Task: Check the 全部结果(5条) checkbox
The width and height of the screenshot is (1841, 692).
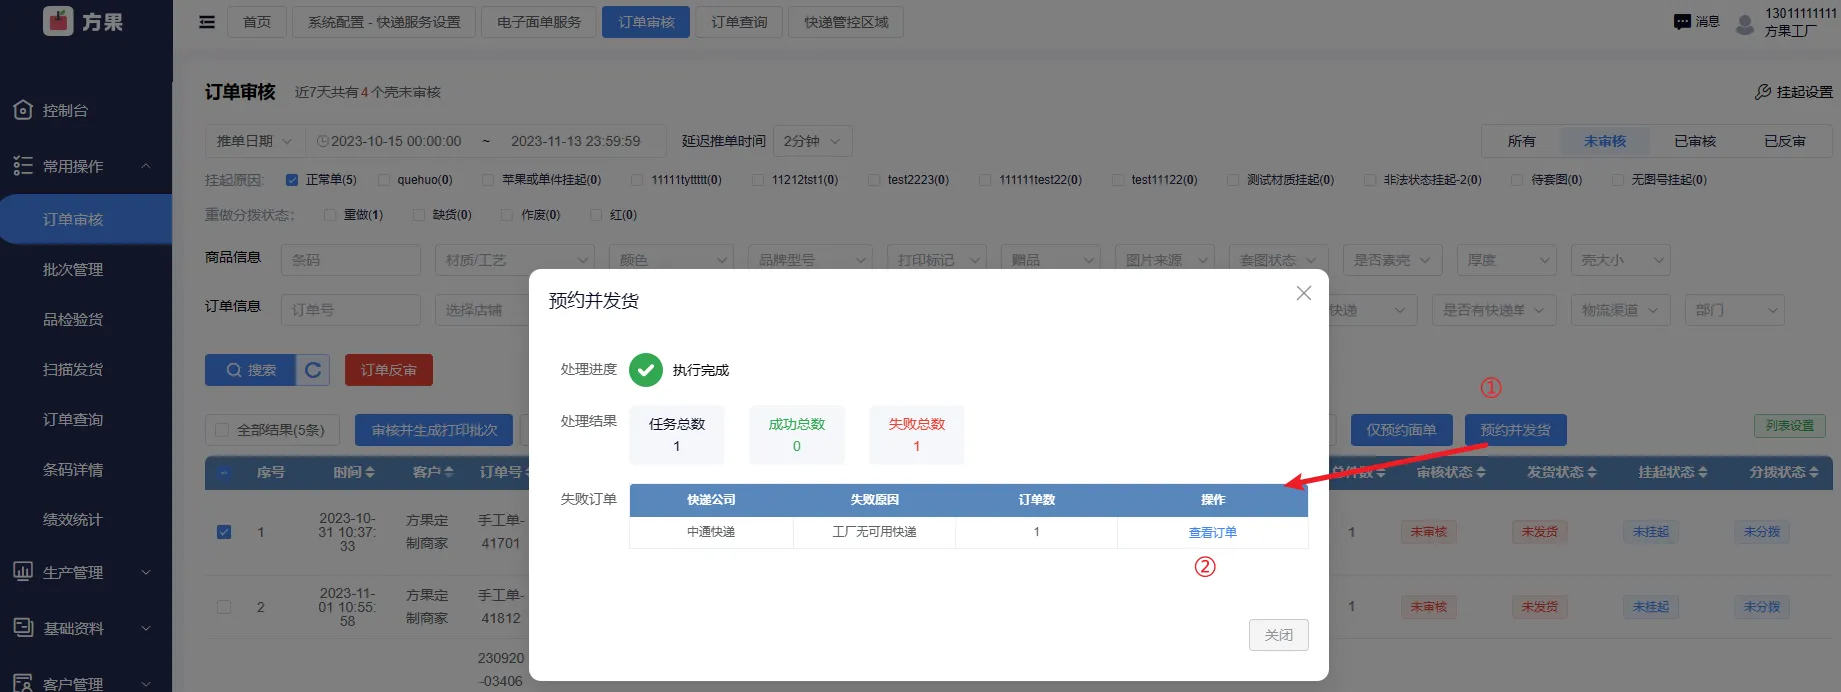Action: (x=223, y=430)
